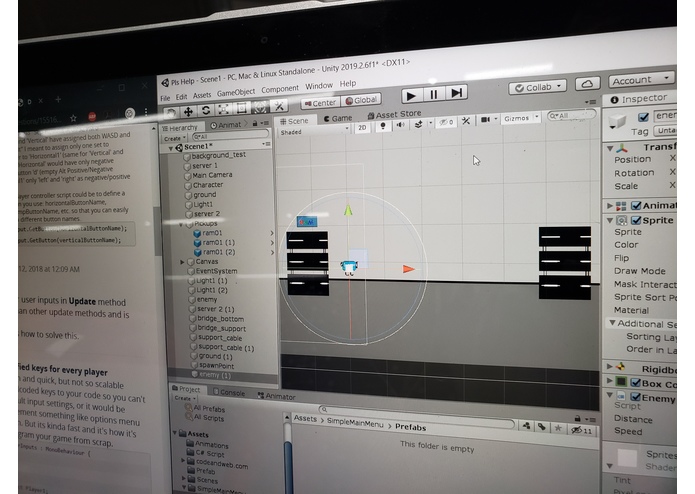This screenshot has width=695, height=494.
Task: Open the scene tools settings icon
Action: (466, 121)
